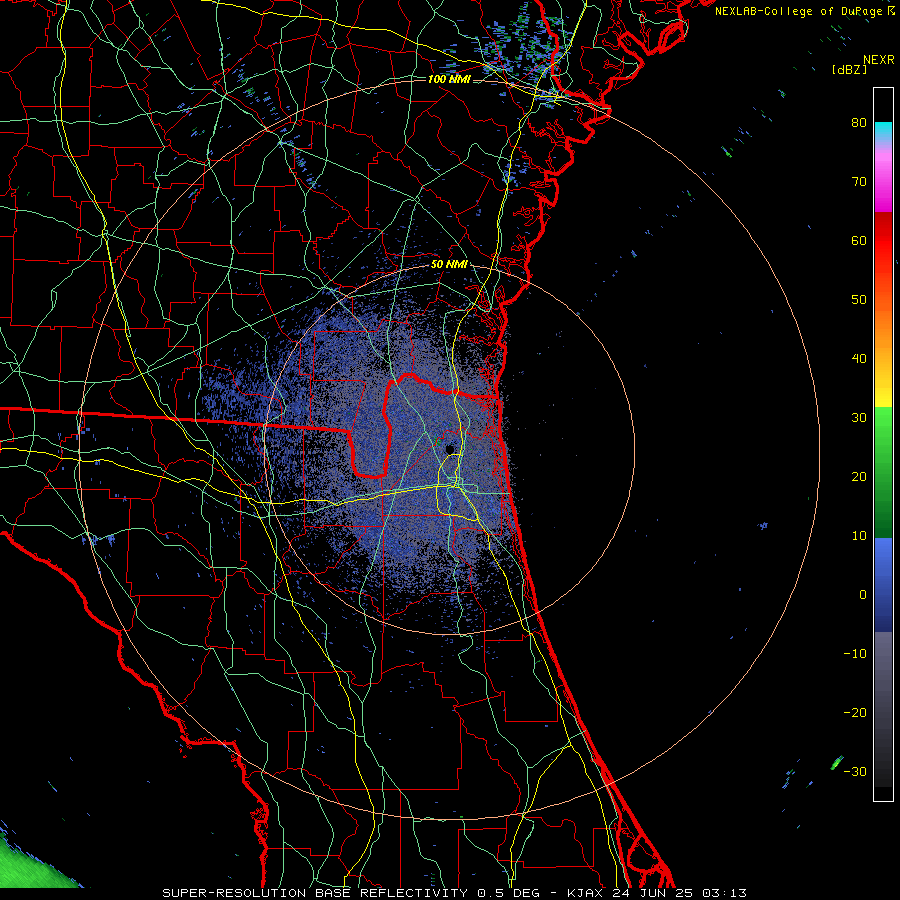The height and width of the screenshot is (900, 900).
Task: Click the 20 value on the dBZ scale
Action: 859,476
